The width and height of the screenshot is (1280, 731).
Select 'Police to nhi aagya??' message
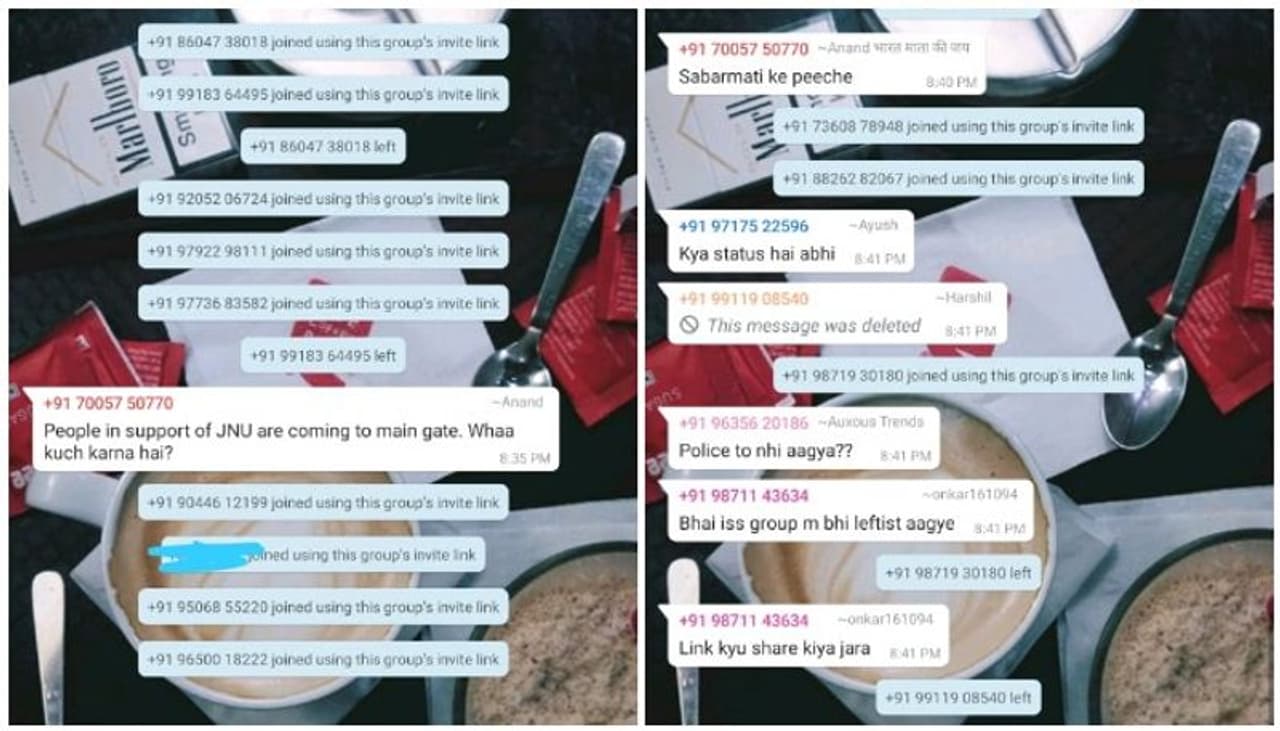pyautogui.click(x=803, y=438)
